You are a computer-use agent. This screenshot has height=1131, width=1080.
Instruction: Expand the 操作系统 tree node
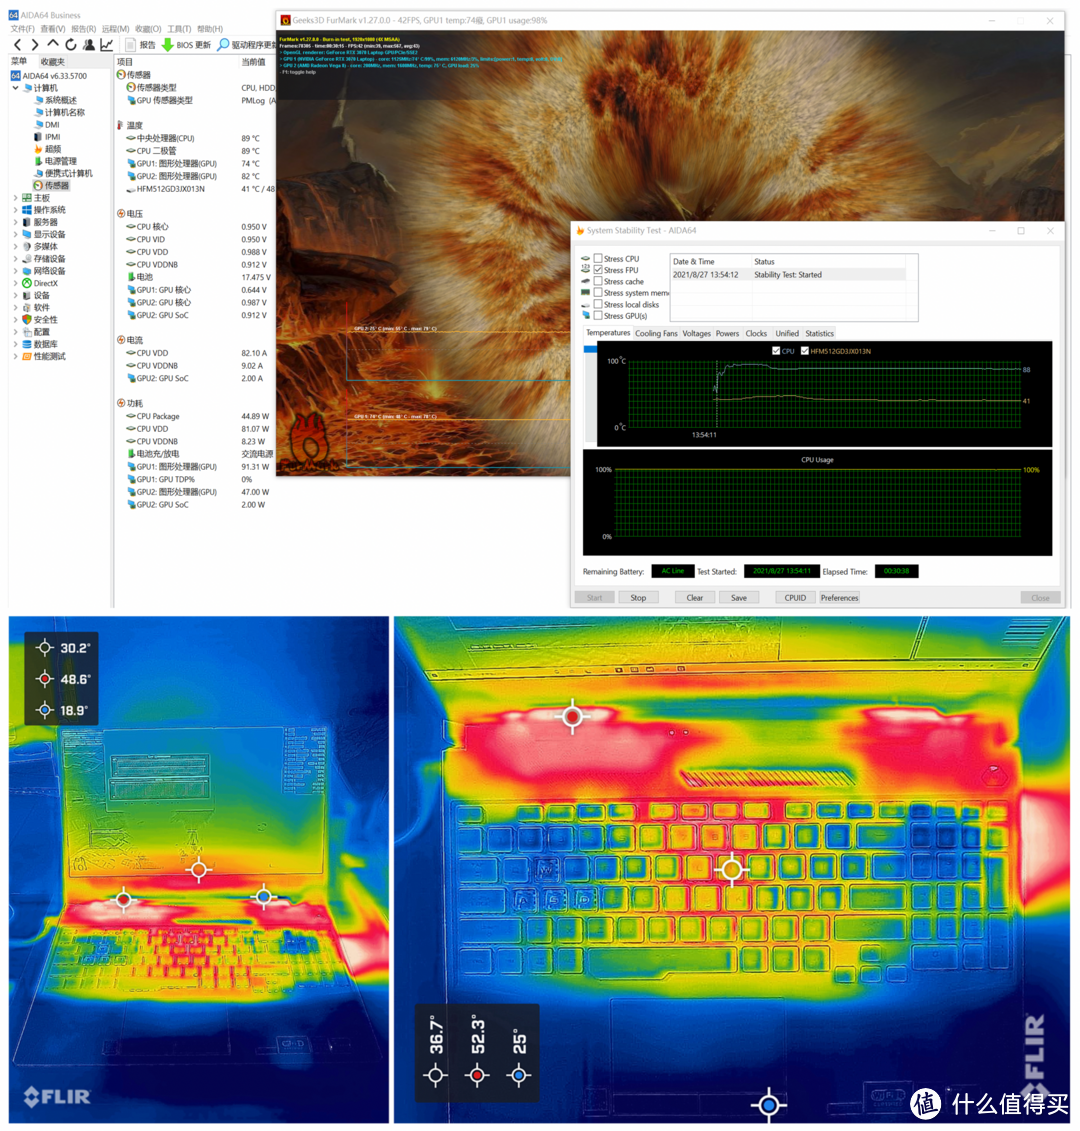click(15, 210)
